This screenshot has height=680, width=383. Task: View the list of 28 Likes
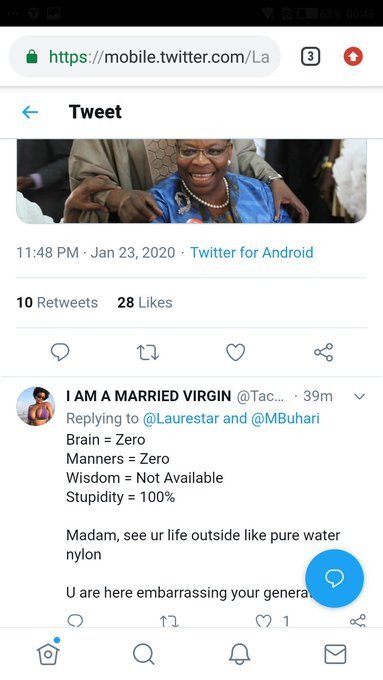tap(144, 303)
